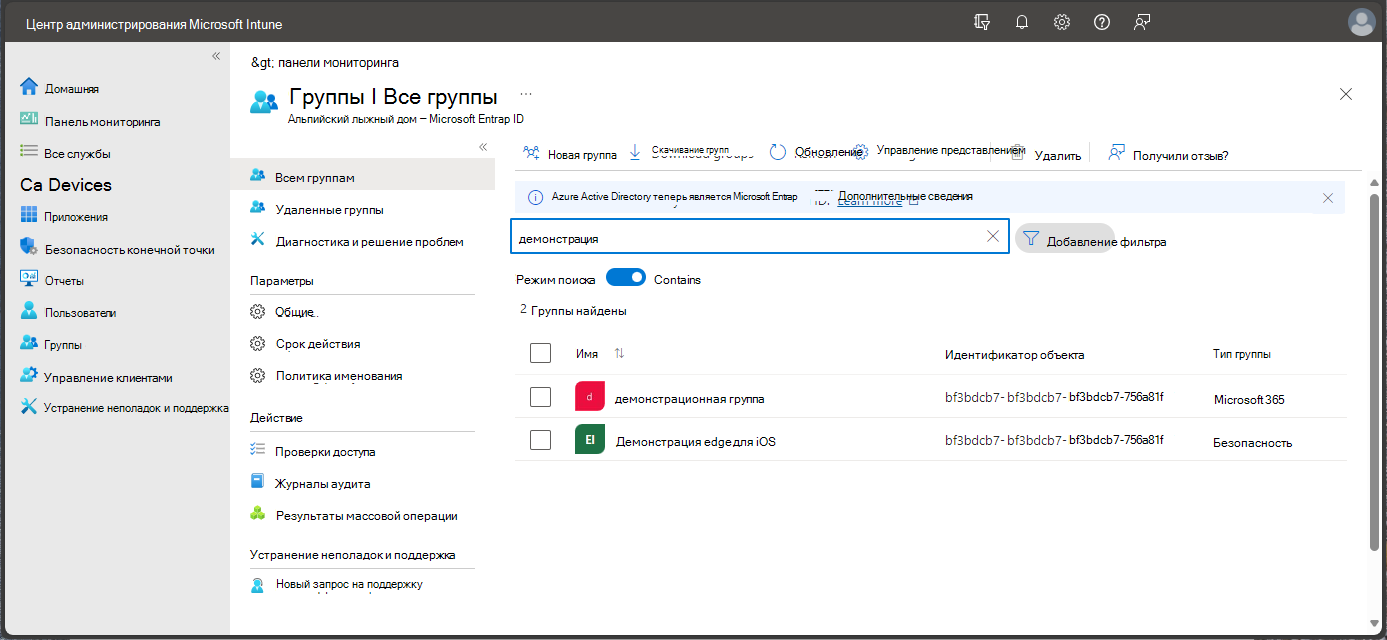This screenshot has width=1387, height=640.
Task: Click the red avatar of демонстрационная группа
Action: pyautogui.click(x=590, y=397)
